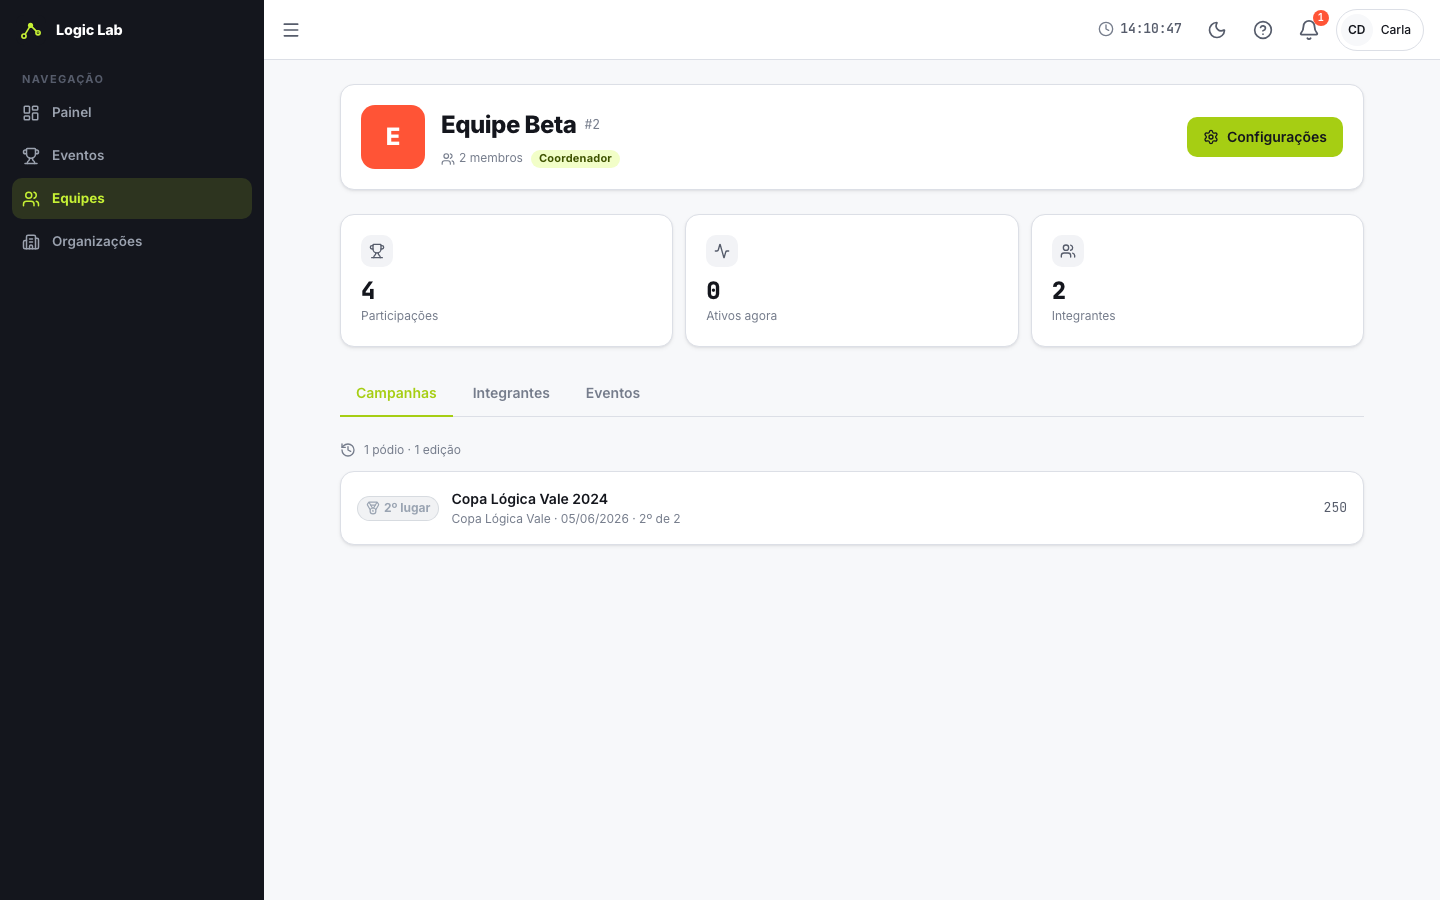Open Eventos in the sidebar
Viewport: 1440px width, 900px height.
pyautogui.click(x=132, y=156)
